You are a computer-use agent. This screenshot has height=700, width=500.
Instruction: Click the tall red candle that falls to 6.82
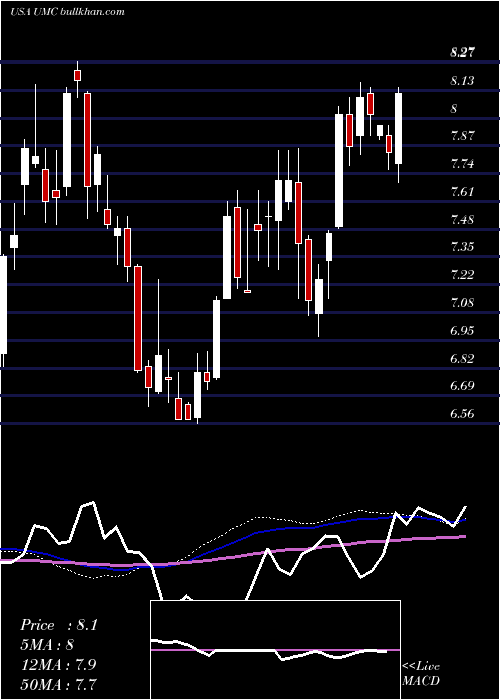click(x=138, y=318)
